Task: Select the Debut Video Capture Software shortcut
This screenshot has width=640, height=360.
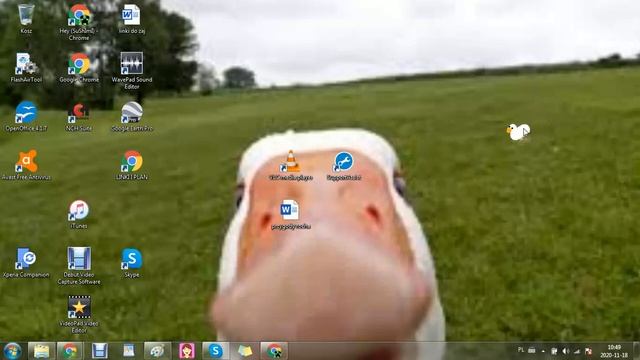Action: pos(79,266)
